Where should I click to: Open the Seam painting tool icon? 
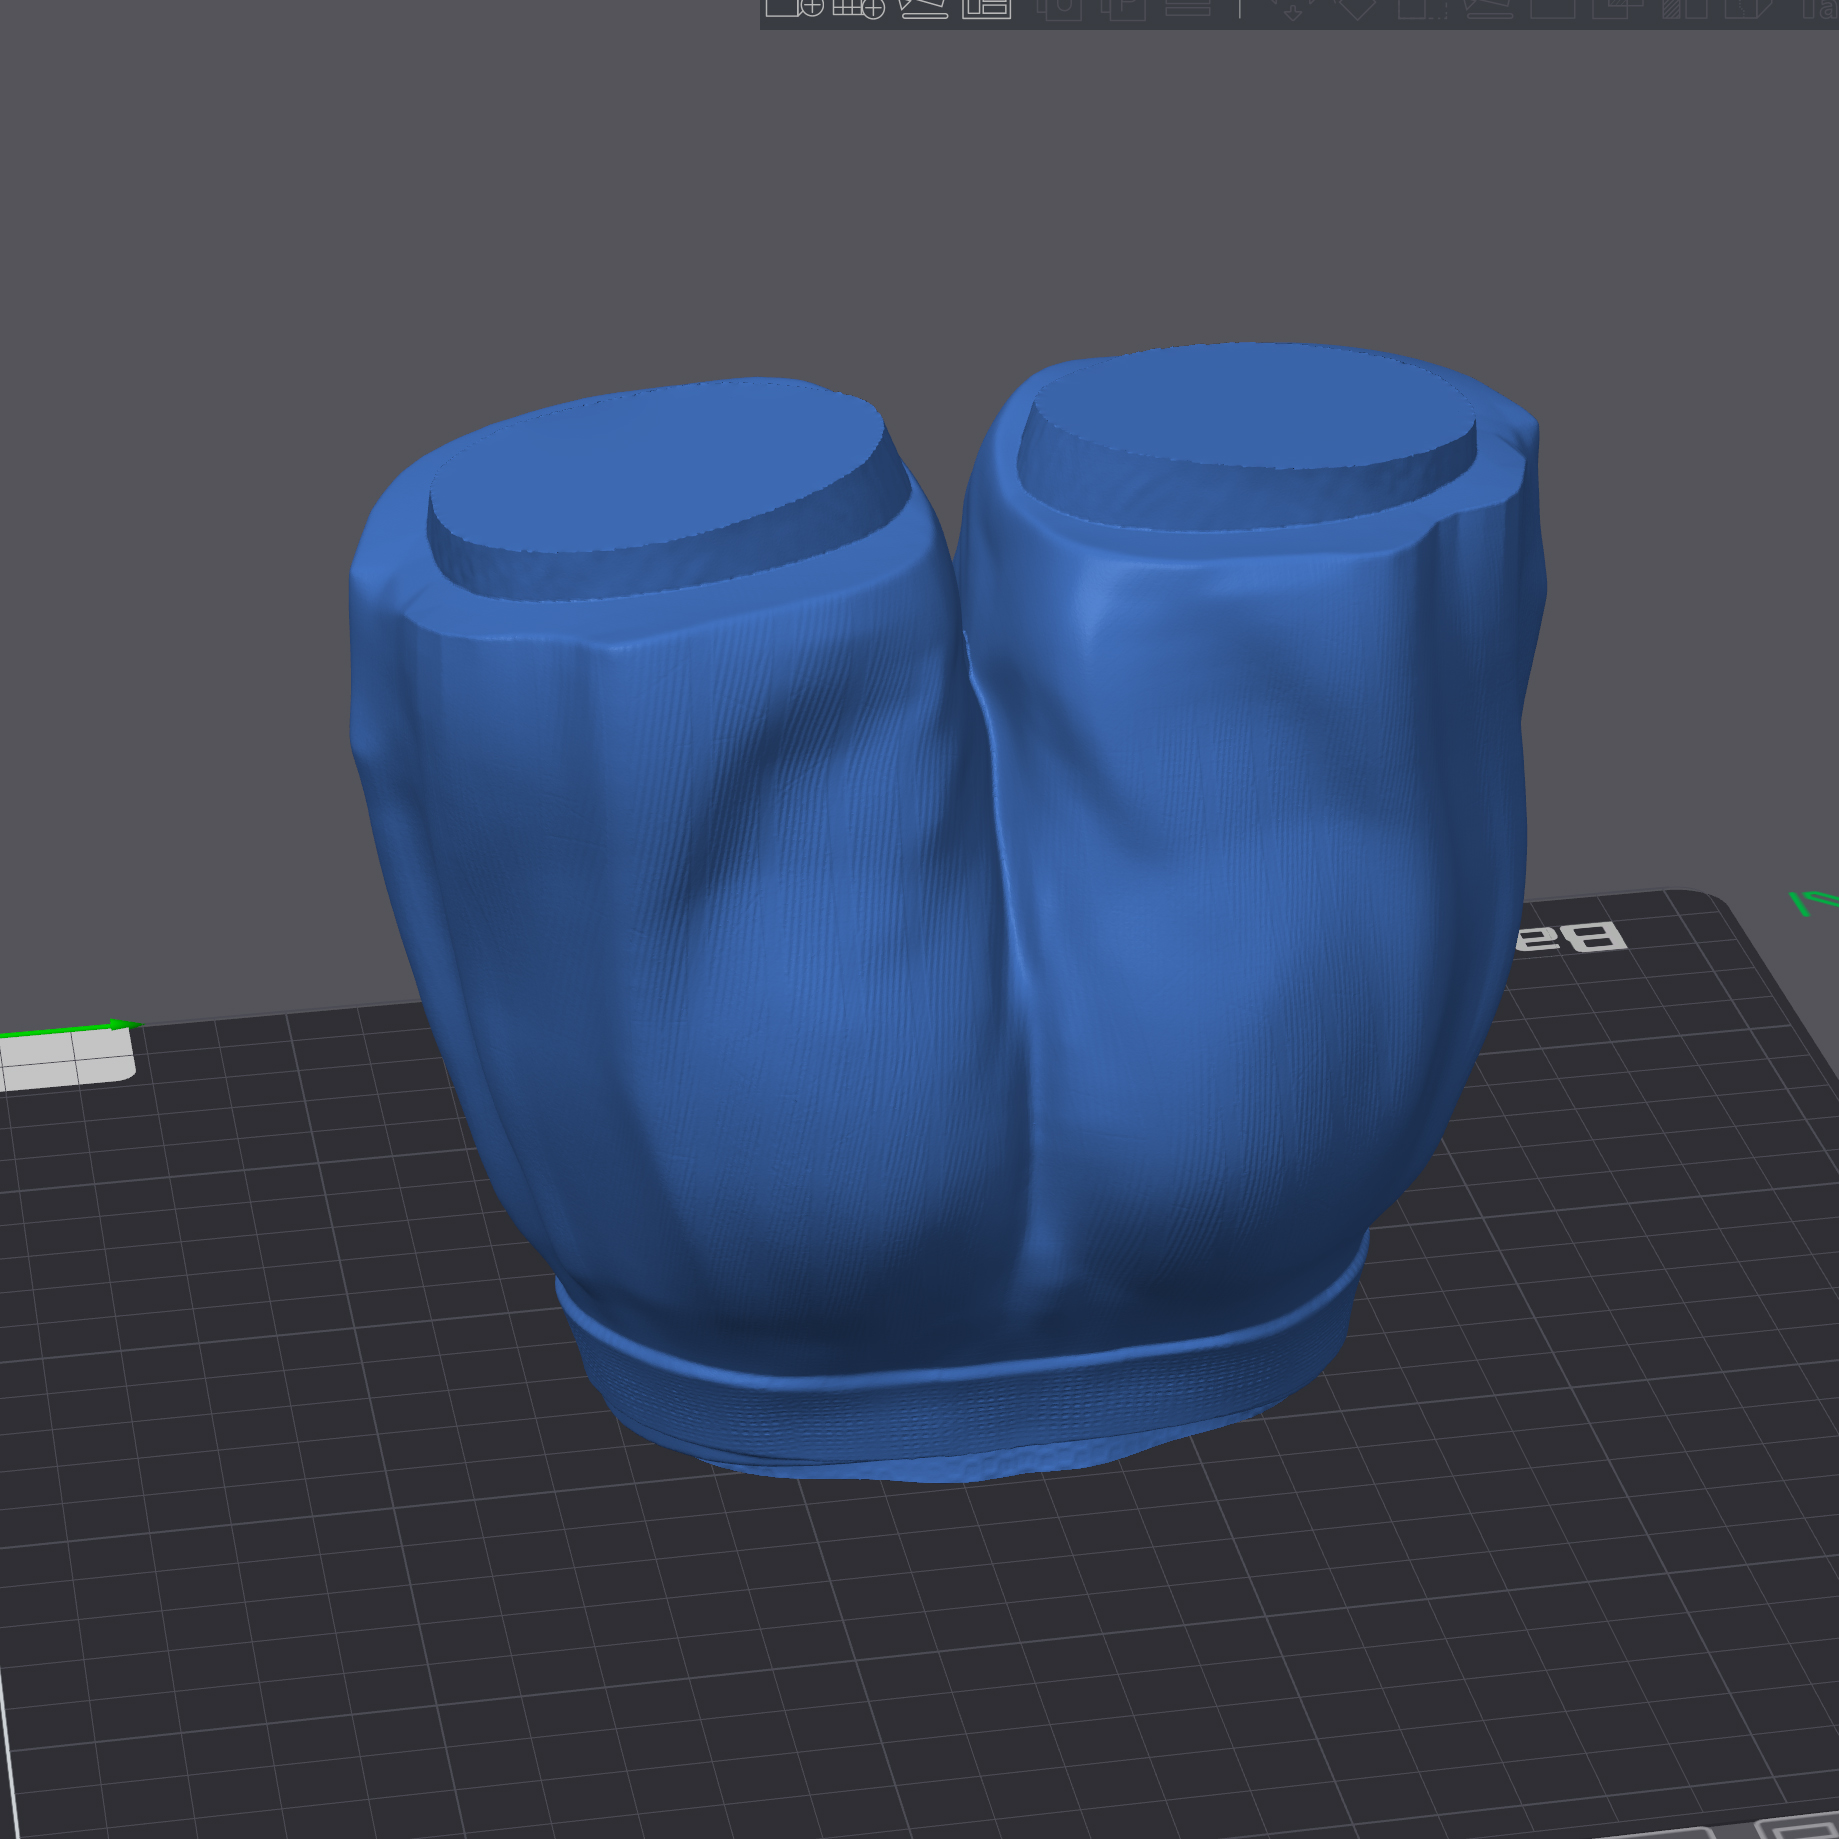1747,8
